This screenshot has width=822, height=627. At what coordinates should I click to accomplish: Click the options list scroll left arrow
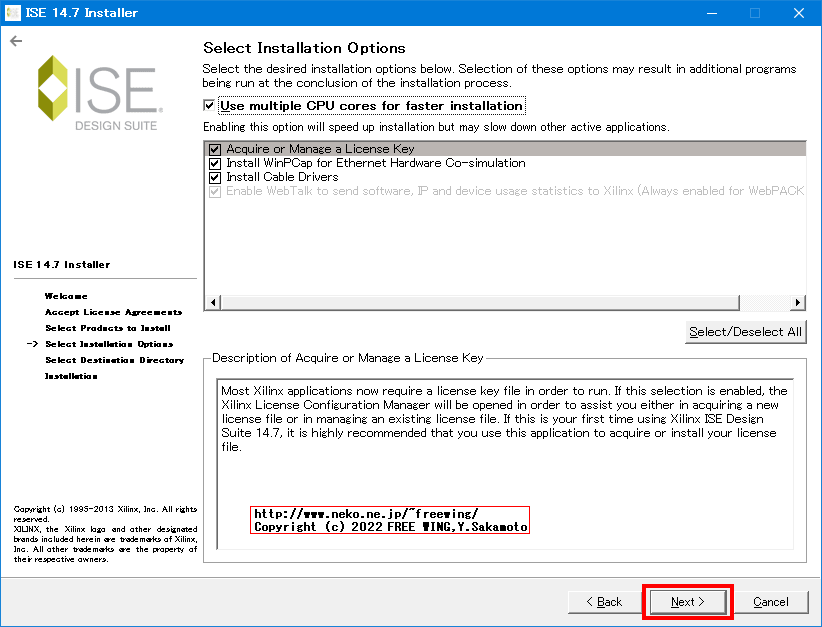click(212, 302)
